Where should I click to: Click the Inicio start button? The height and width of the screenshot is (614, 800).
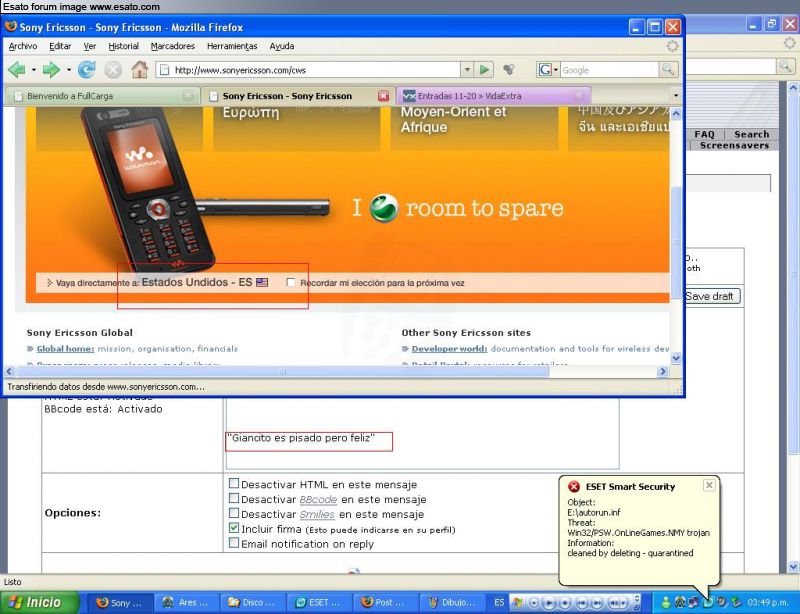(39, 603)
